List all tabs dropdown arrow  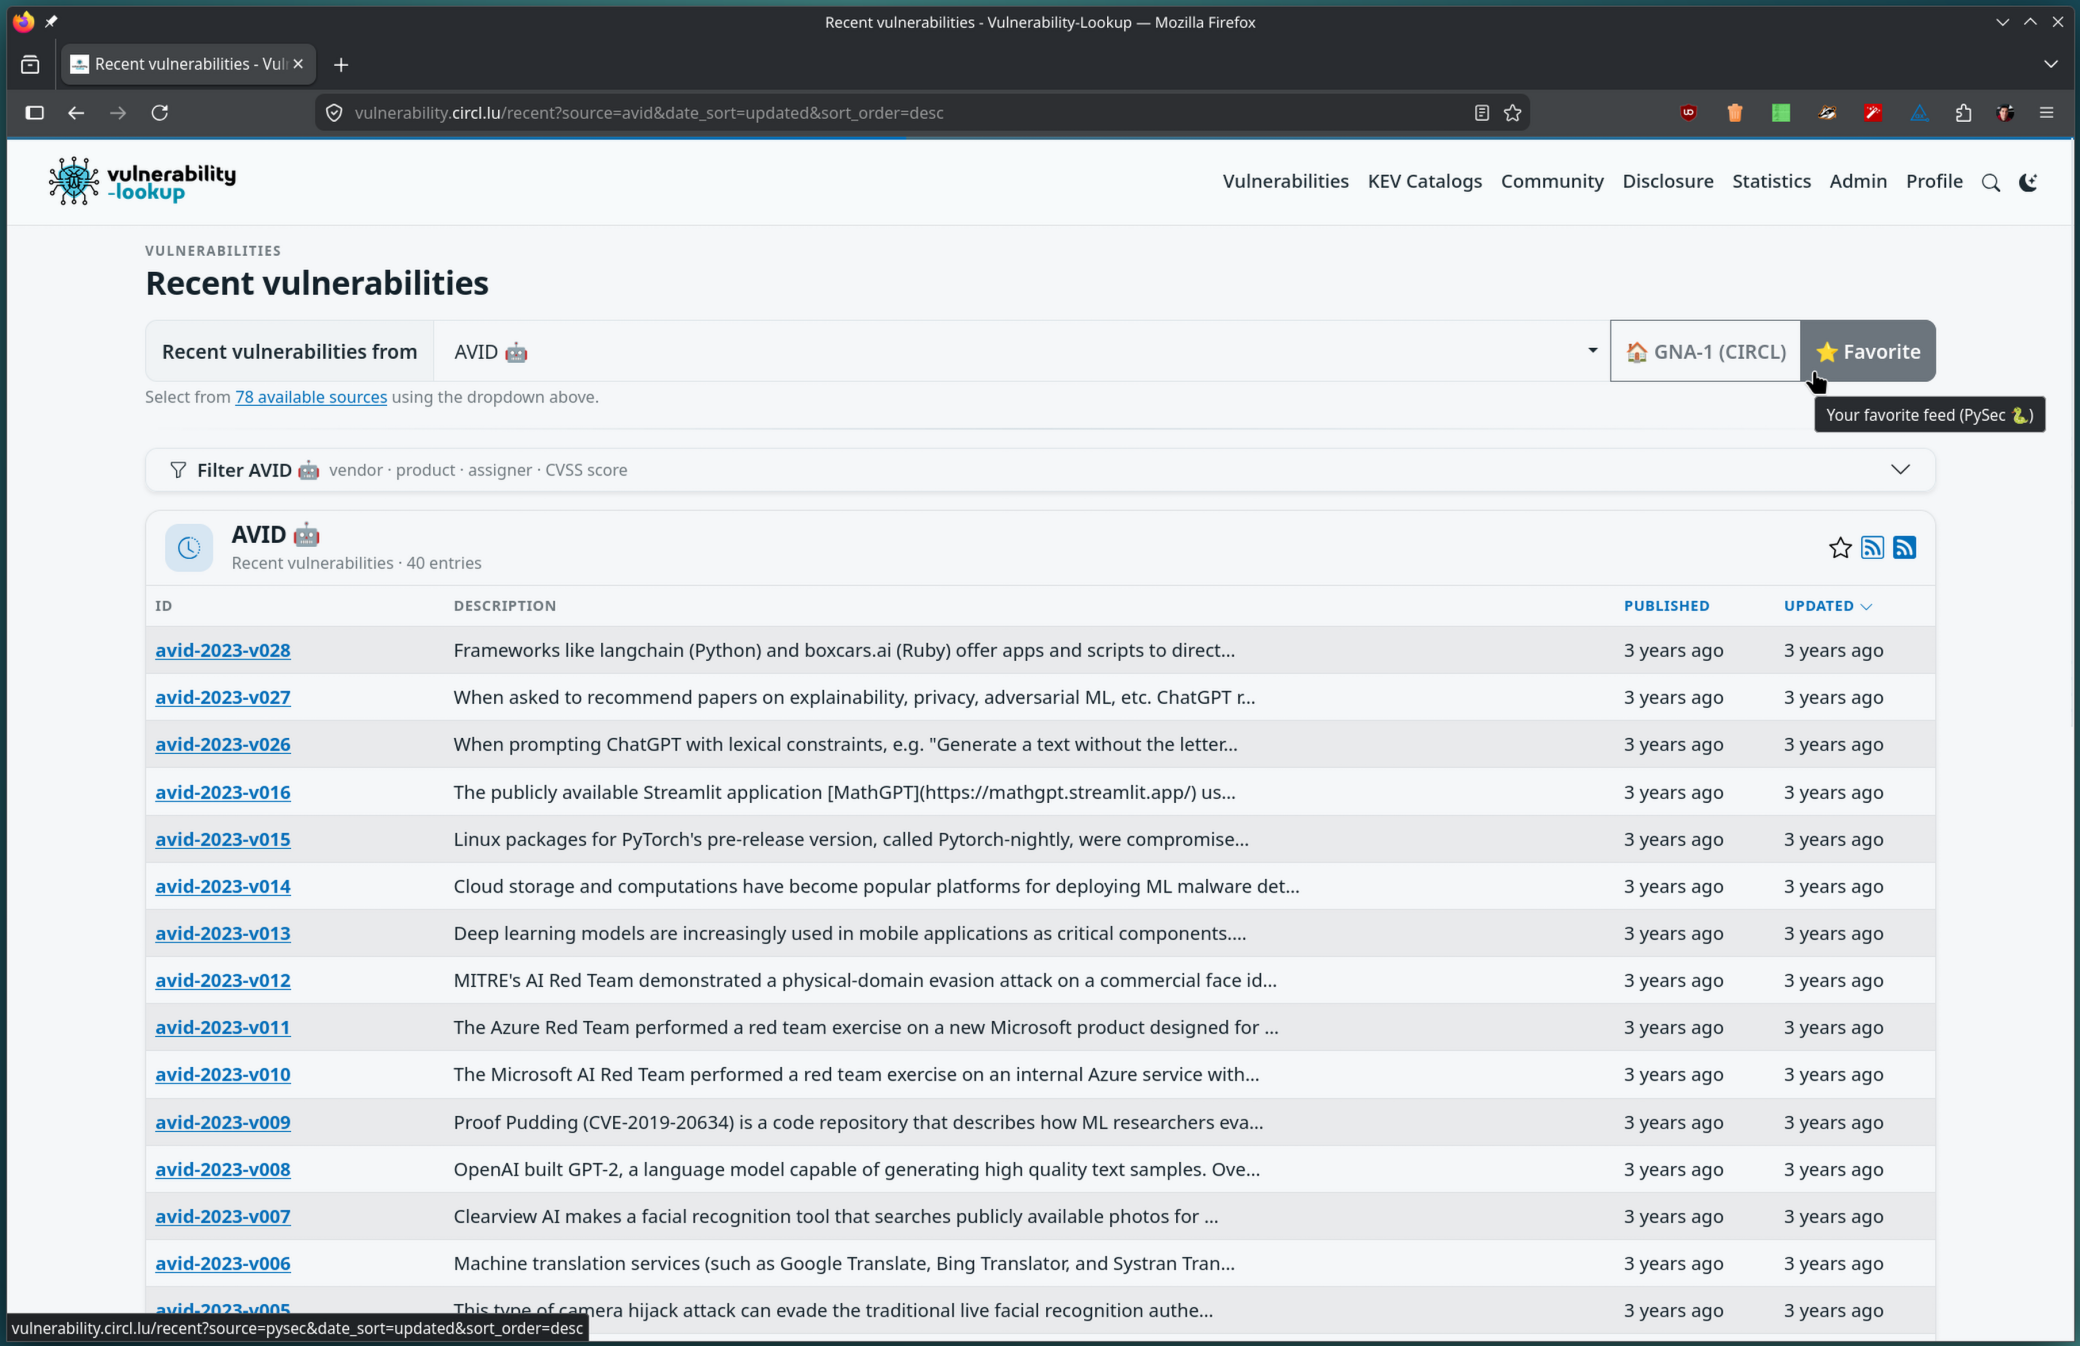[2050, 64]
